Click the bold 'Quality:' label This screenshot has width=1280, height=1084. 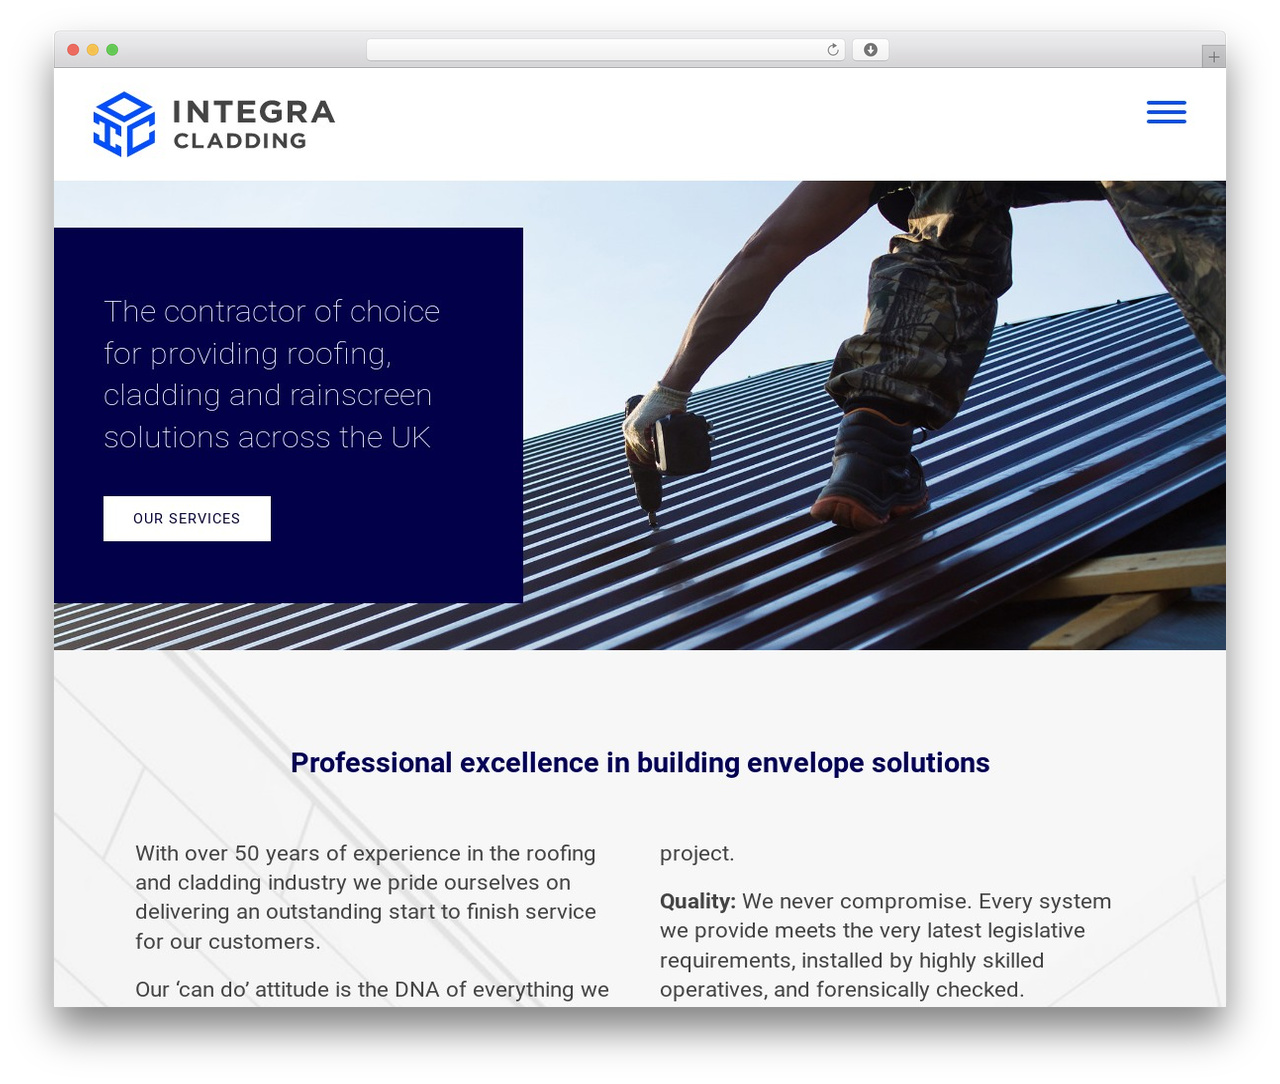click(x=698, y=901)
